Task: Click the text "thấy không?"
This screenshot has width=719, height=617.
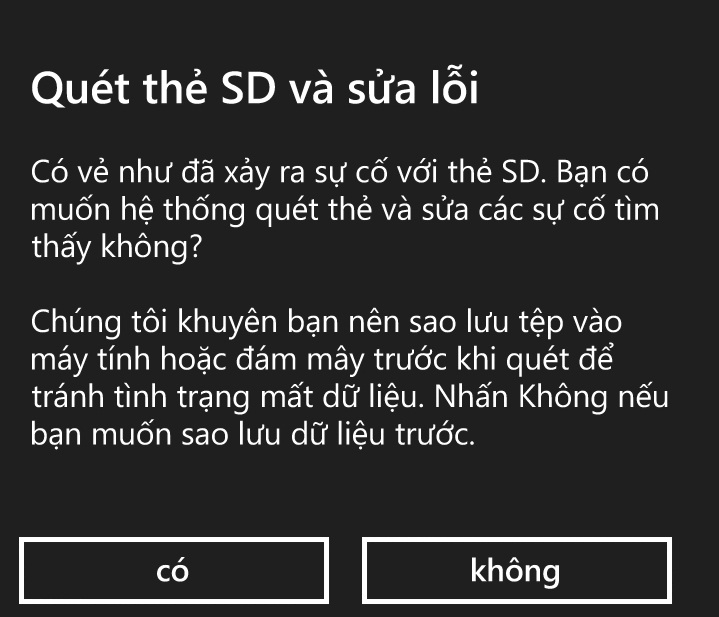Action: coord(118,249)
